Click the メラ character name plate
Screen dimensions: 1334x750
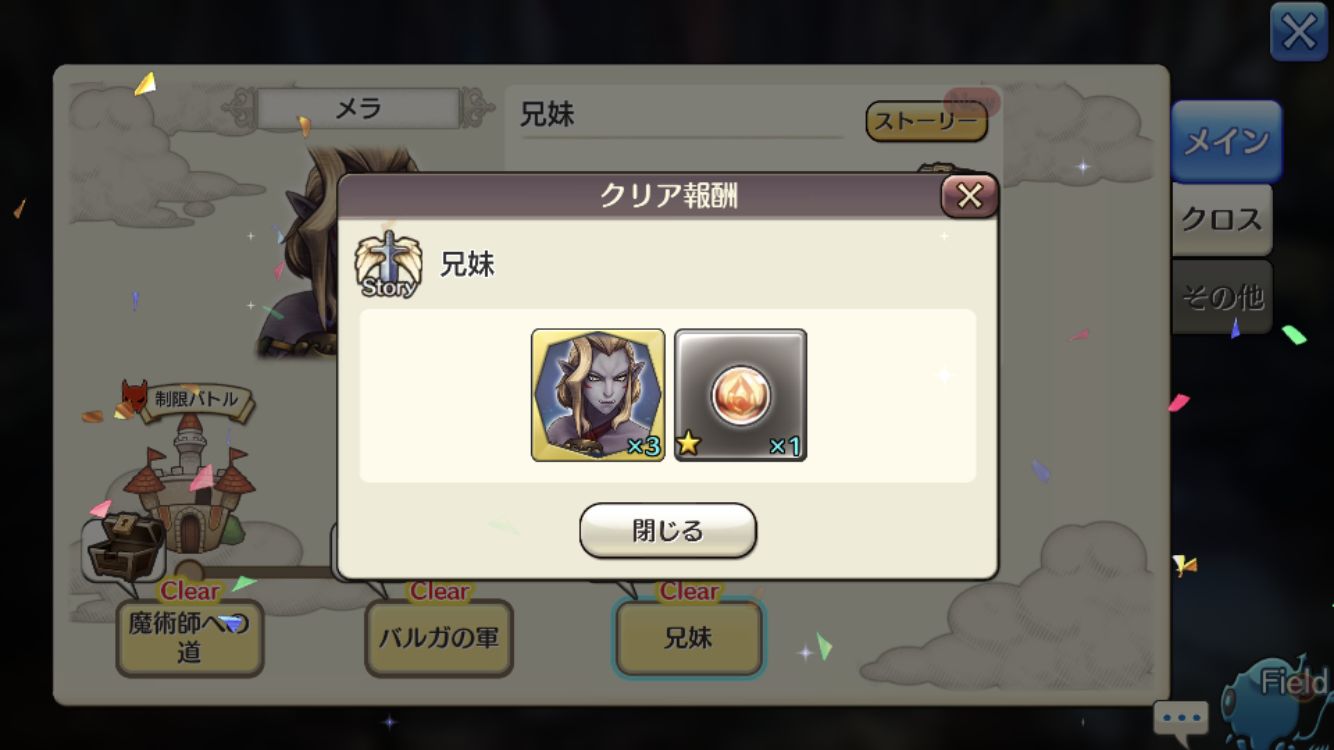(x=358, y=108)
